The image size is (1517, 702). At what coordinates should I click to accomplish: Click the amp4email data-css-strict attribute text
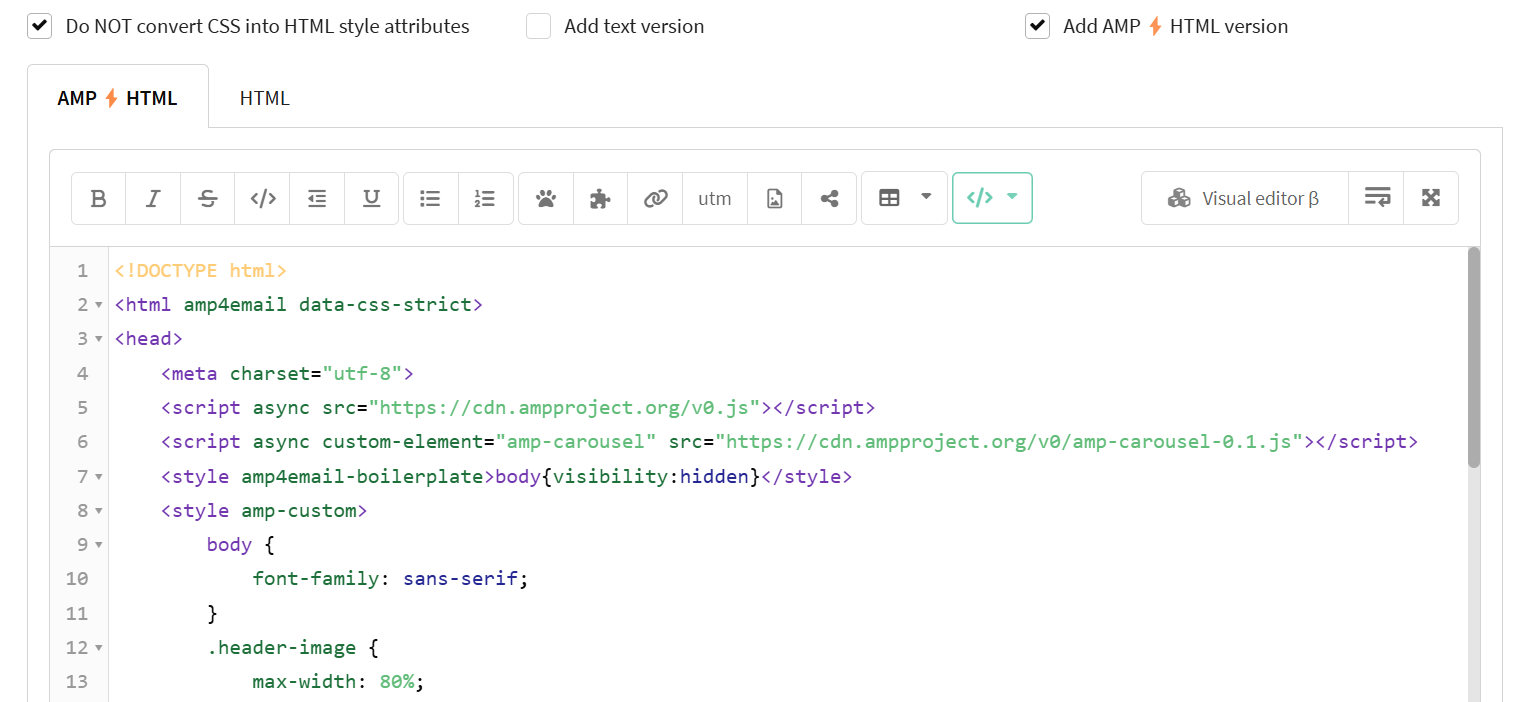click(x=328, y=304)
